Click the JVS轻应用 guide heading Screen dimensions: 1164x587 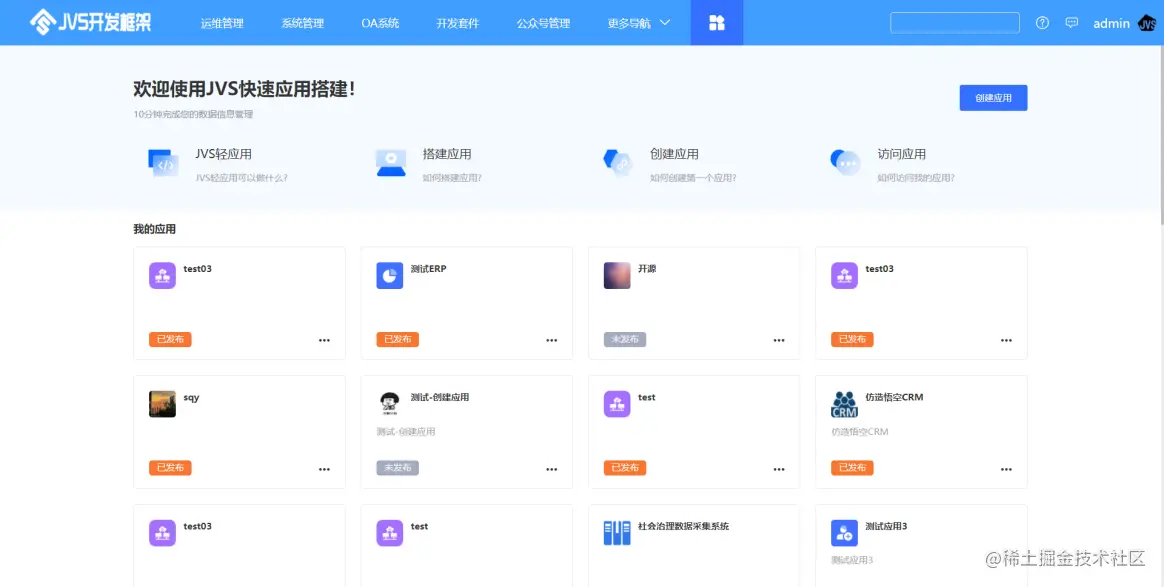coord(223,154)
